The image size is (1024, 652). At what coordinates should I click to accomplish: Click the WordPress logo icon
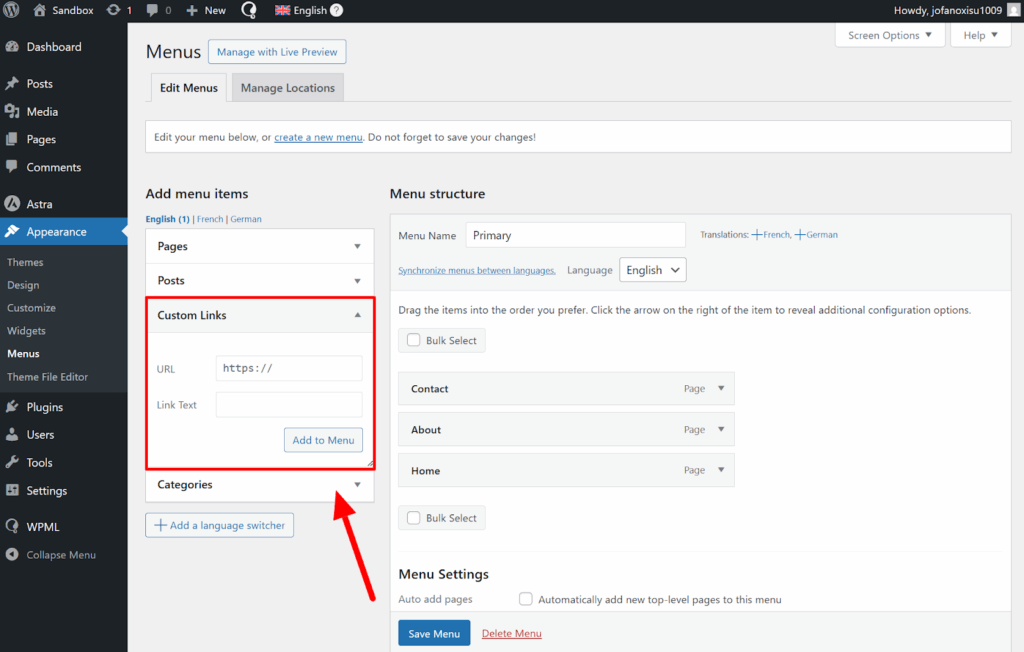pyautogui.click(x=13, y=10)
